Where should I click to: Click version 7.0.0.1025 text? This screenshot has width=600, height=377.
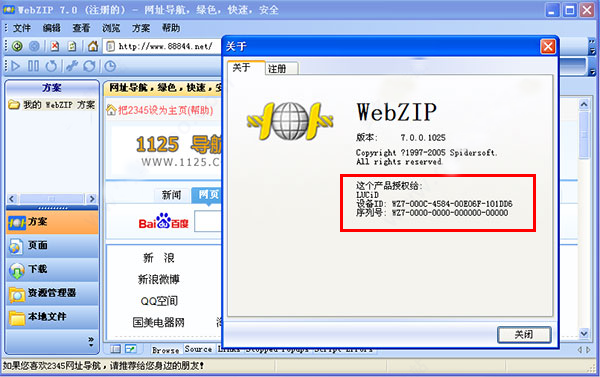[x=423, y=137]
